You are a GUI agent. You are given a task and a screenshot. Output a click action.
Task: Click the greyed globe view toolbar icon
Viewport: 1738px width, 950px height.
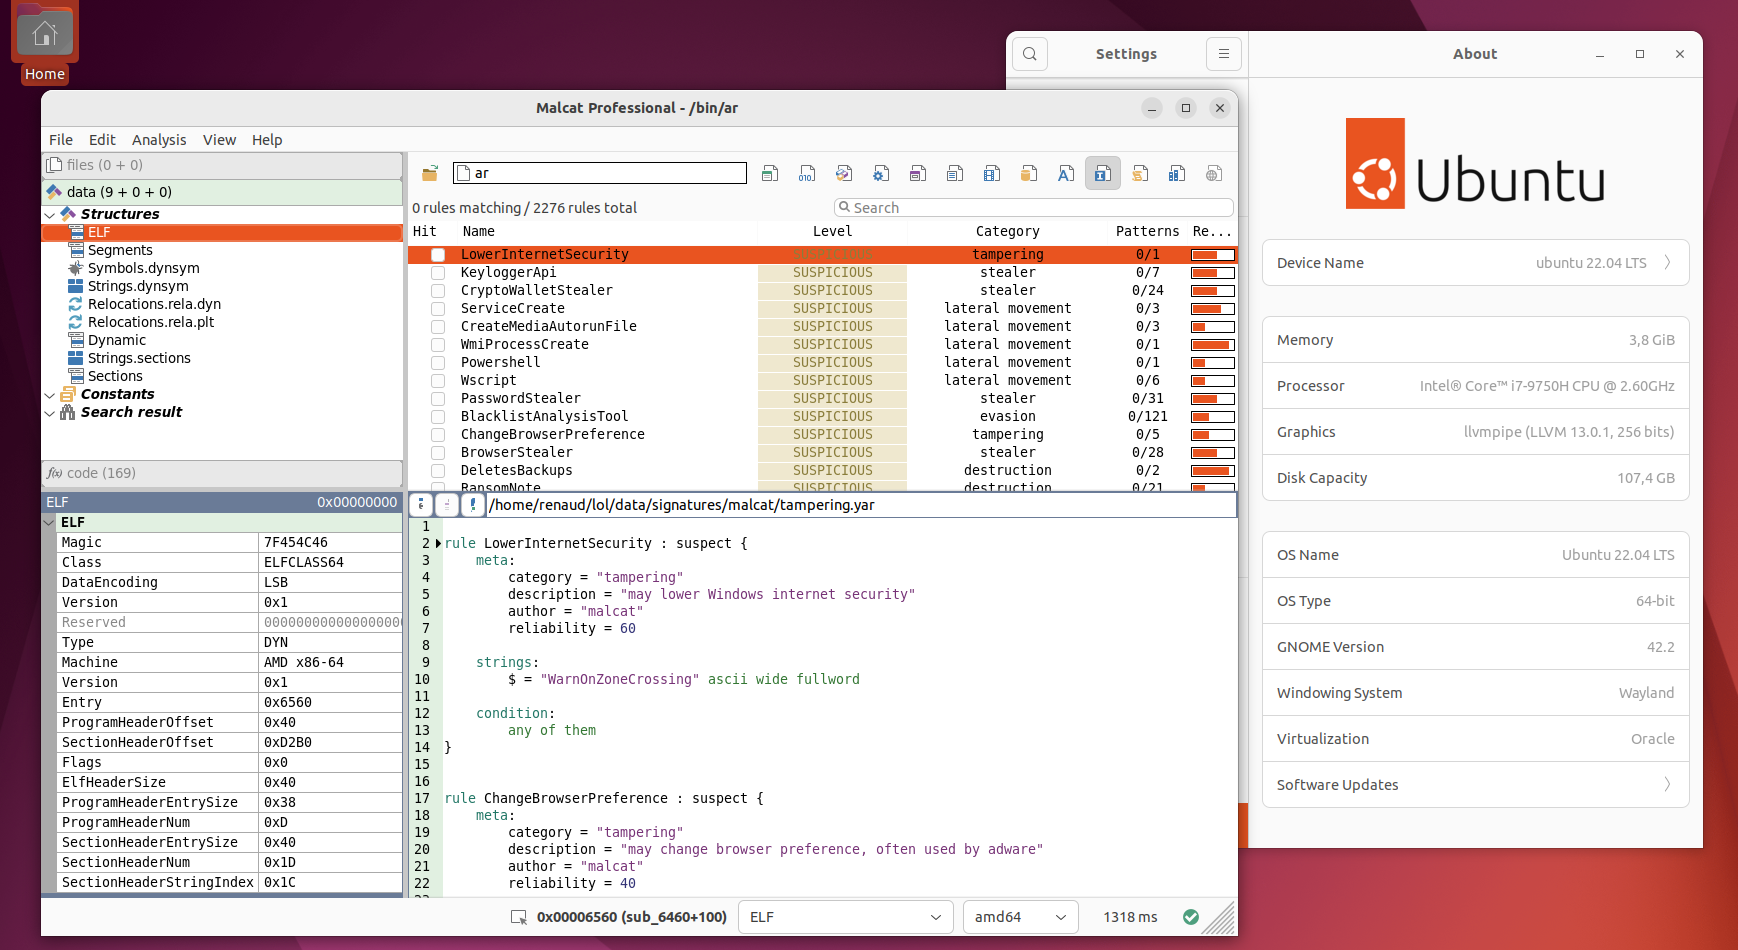tap(1214, 174)
